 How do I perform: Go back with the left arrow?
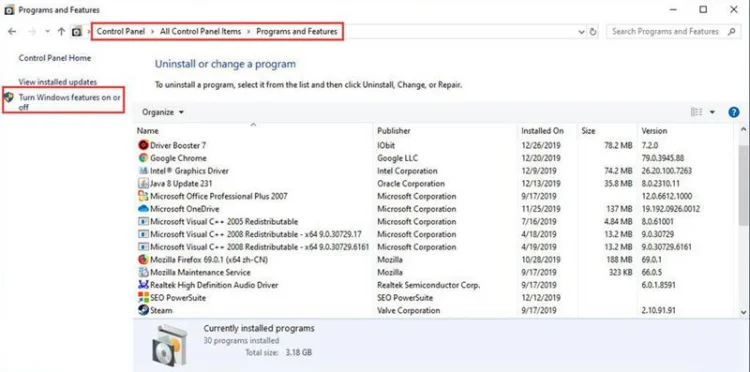click(12, 32)
